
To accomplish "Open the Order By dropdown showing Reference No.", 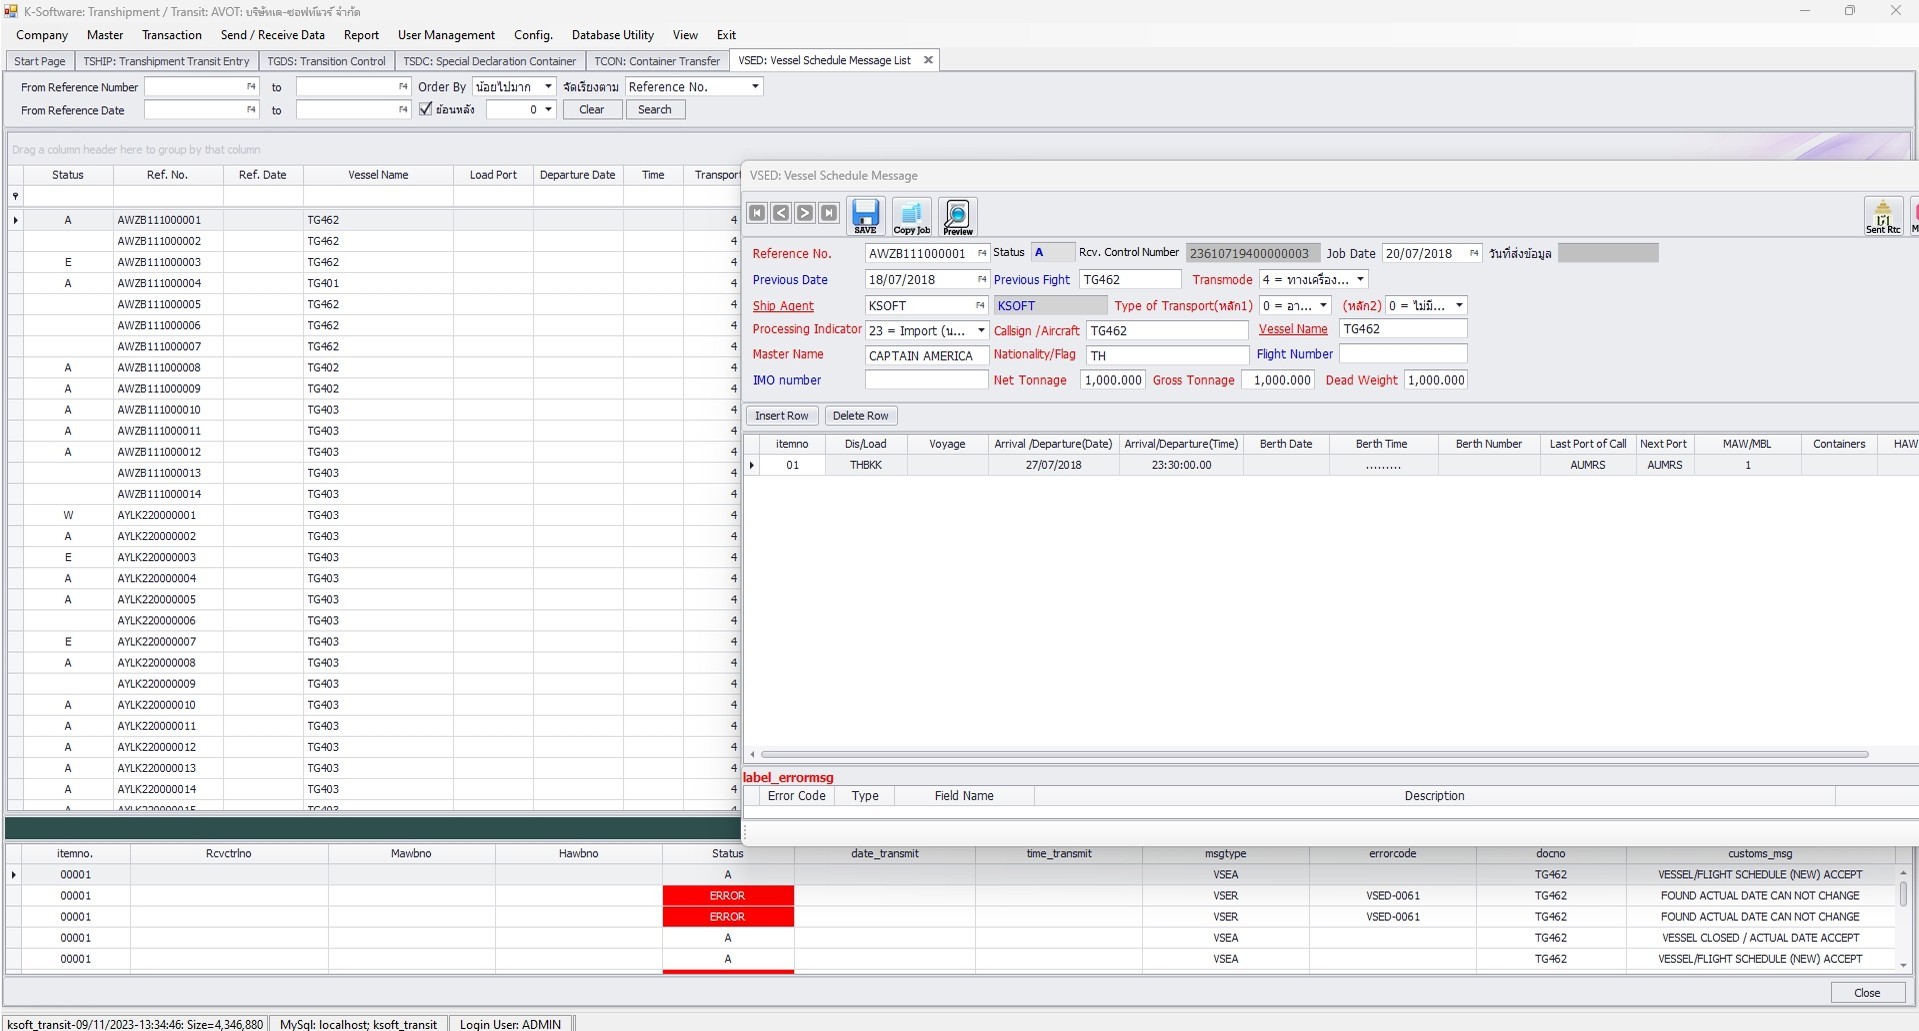I will pyautogui.click(x=751, y=86).
